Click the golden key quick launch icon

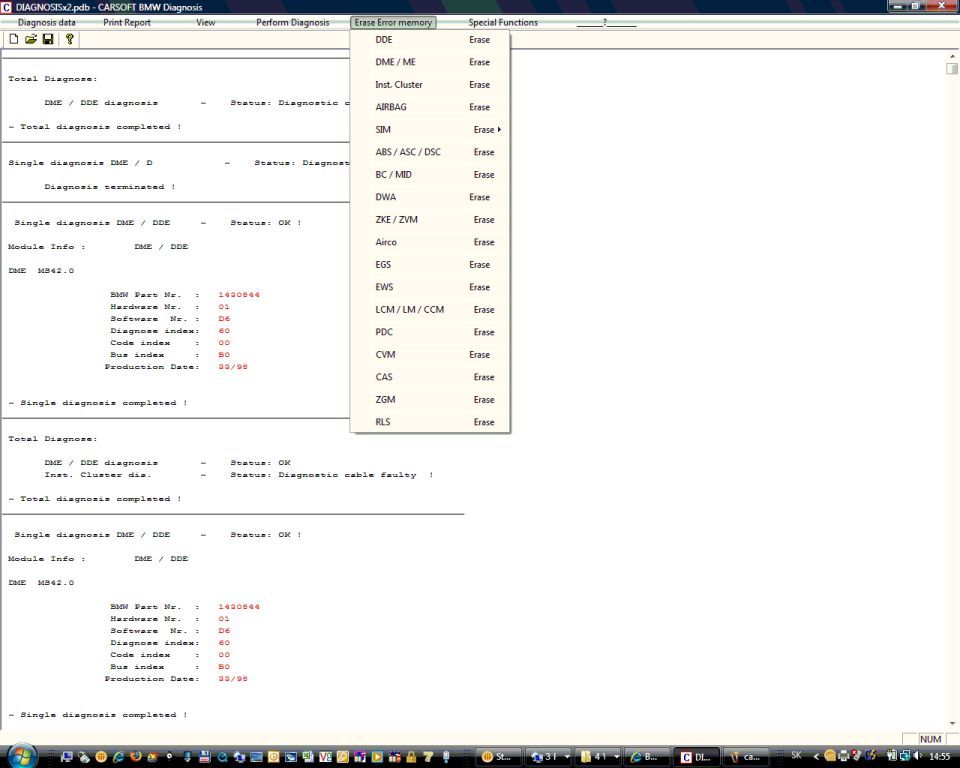342,757
